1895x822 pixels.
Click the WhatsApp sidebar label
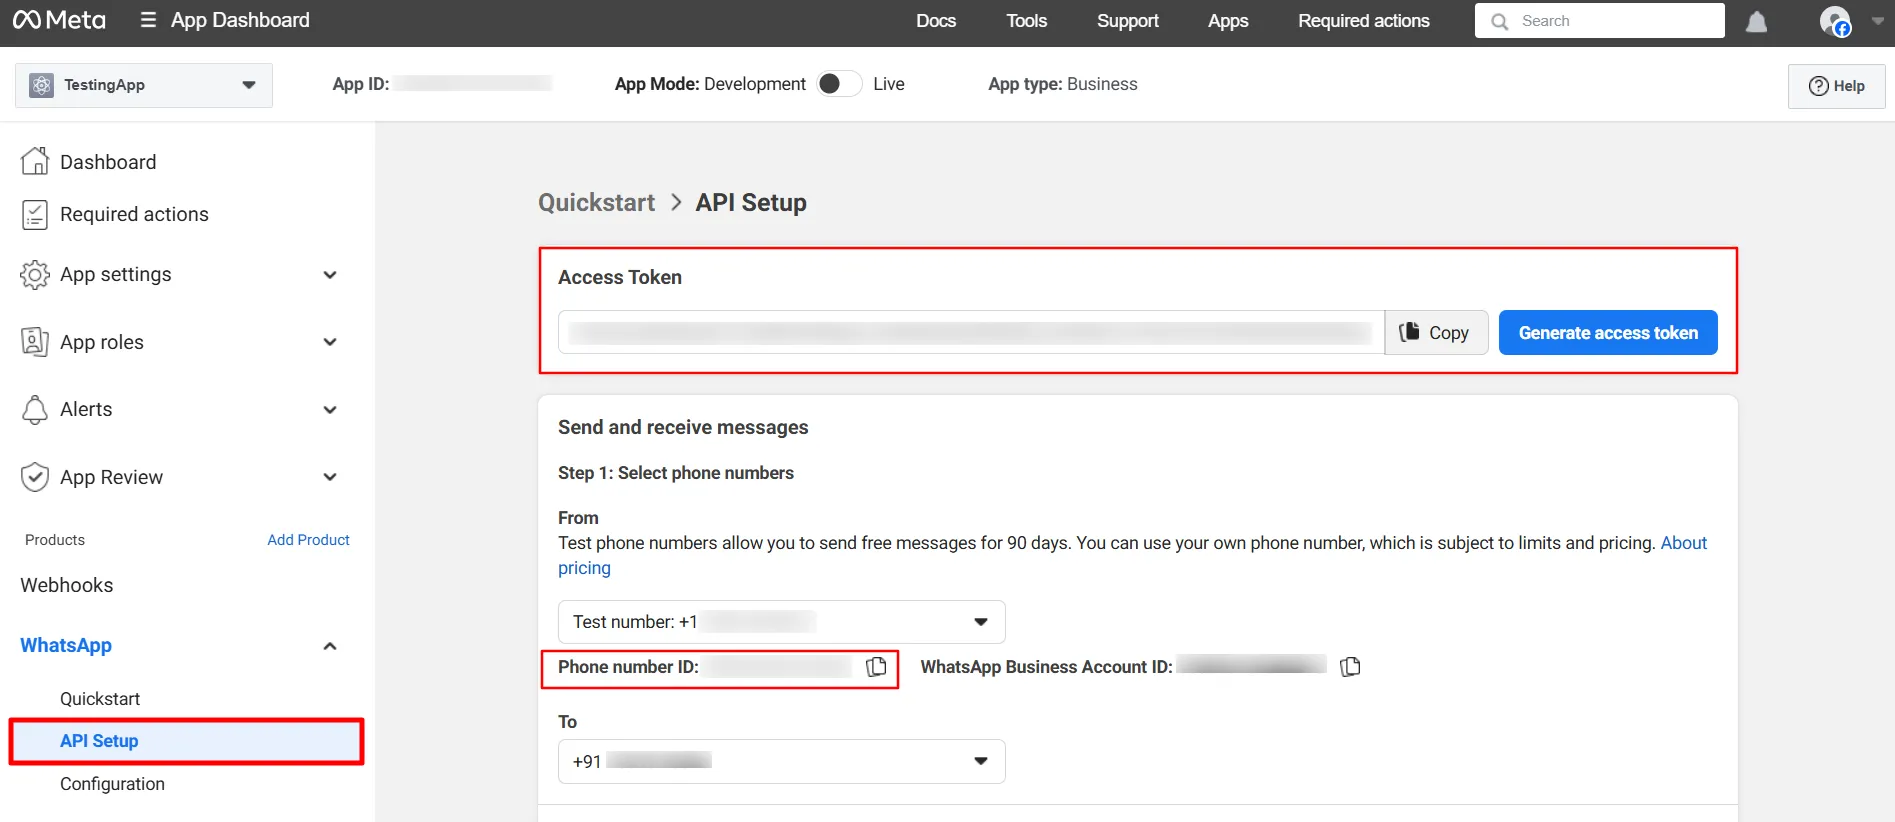pyautogui.click(x=66, y=646)
